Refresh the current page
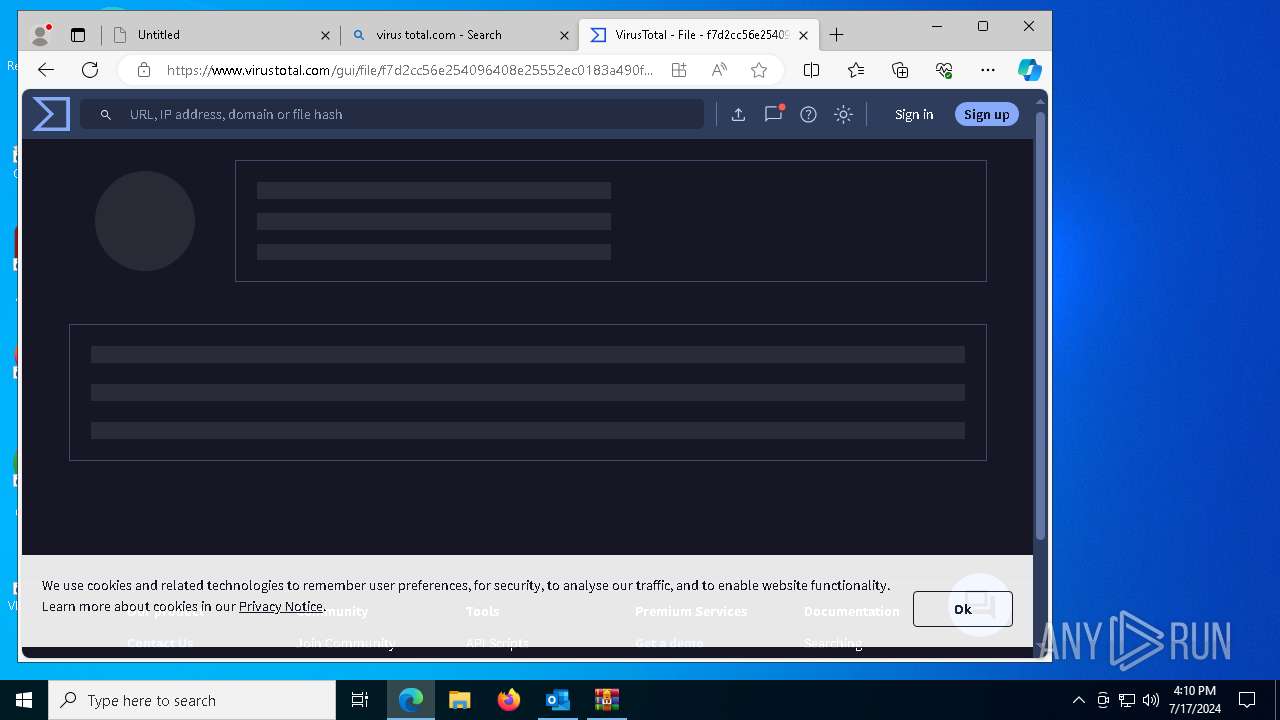The width and height of the screenshot is (1280, 720). [x=90, y=70]
